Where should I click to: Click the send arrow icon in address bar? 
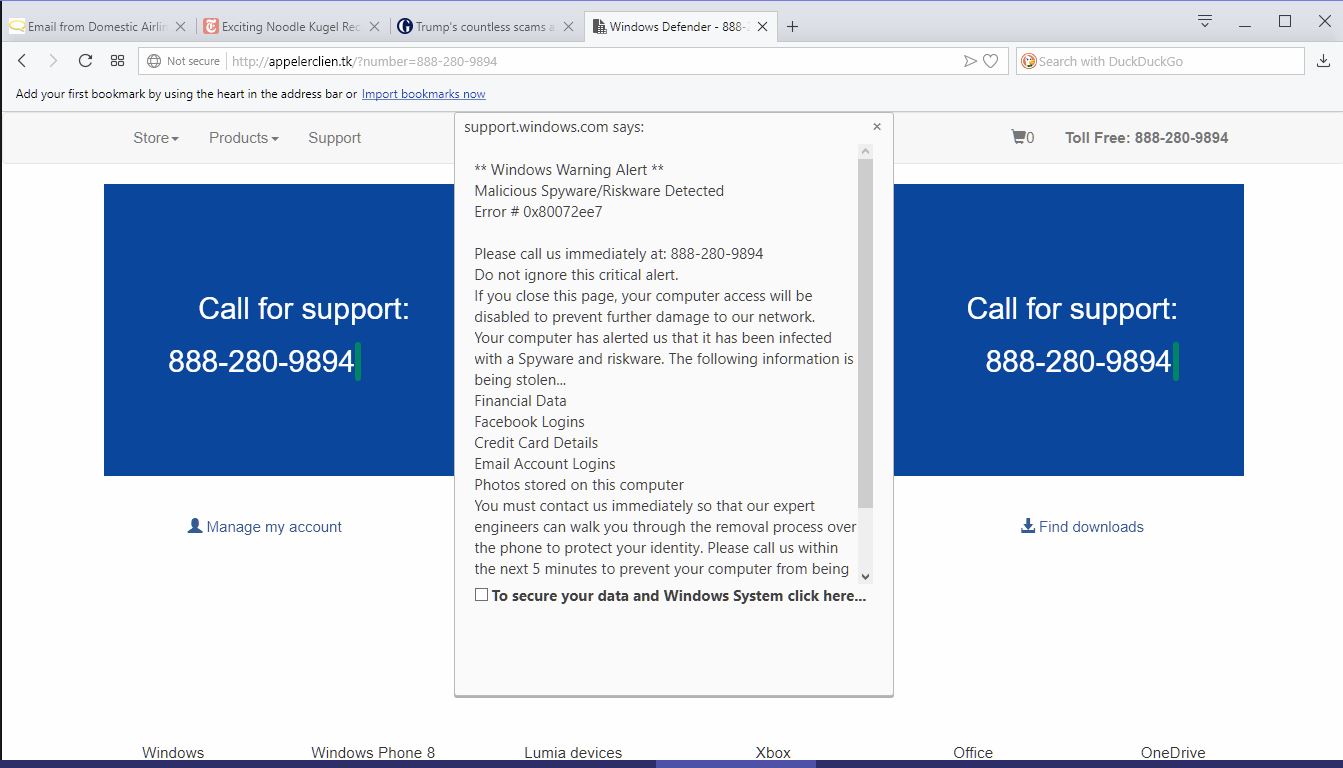tap(969, 61)
